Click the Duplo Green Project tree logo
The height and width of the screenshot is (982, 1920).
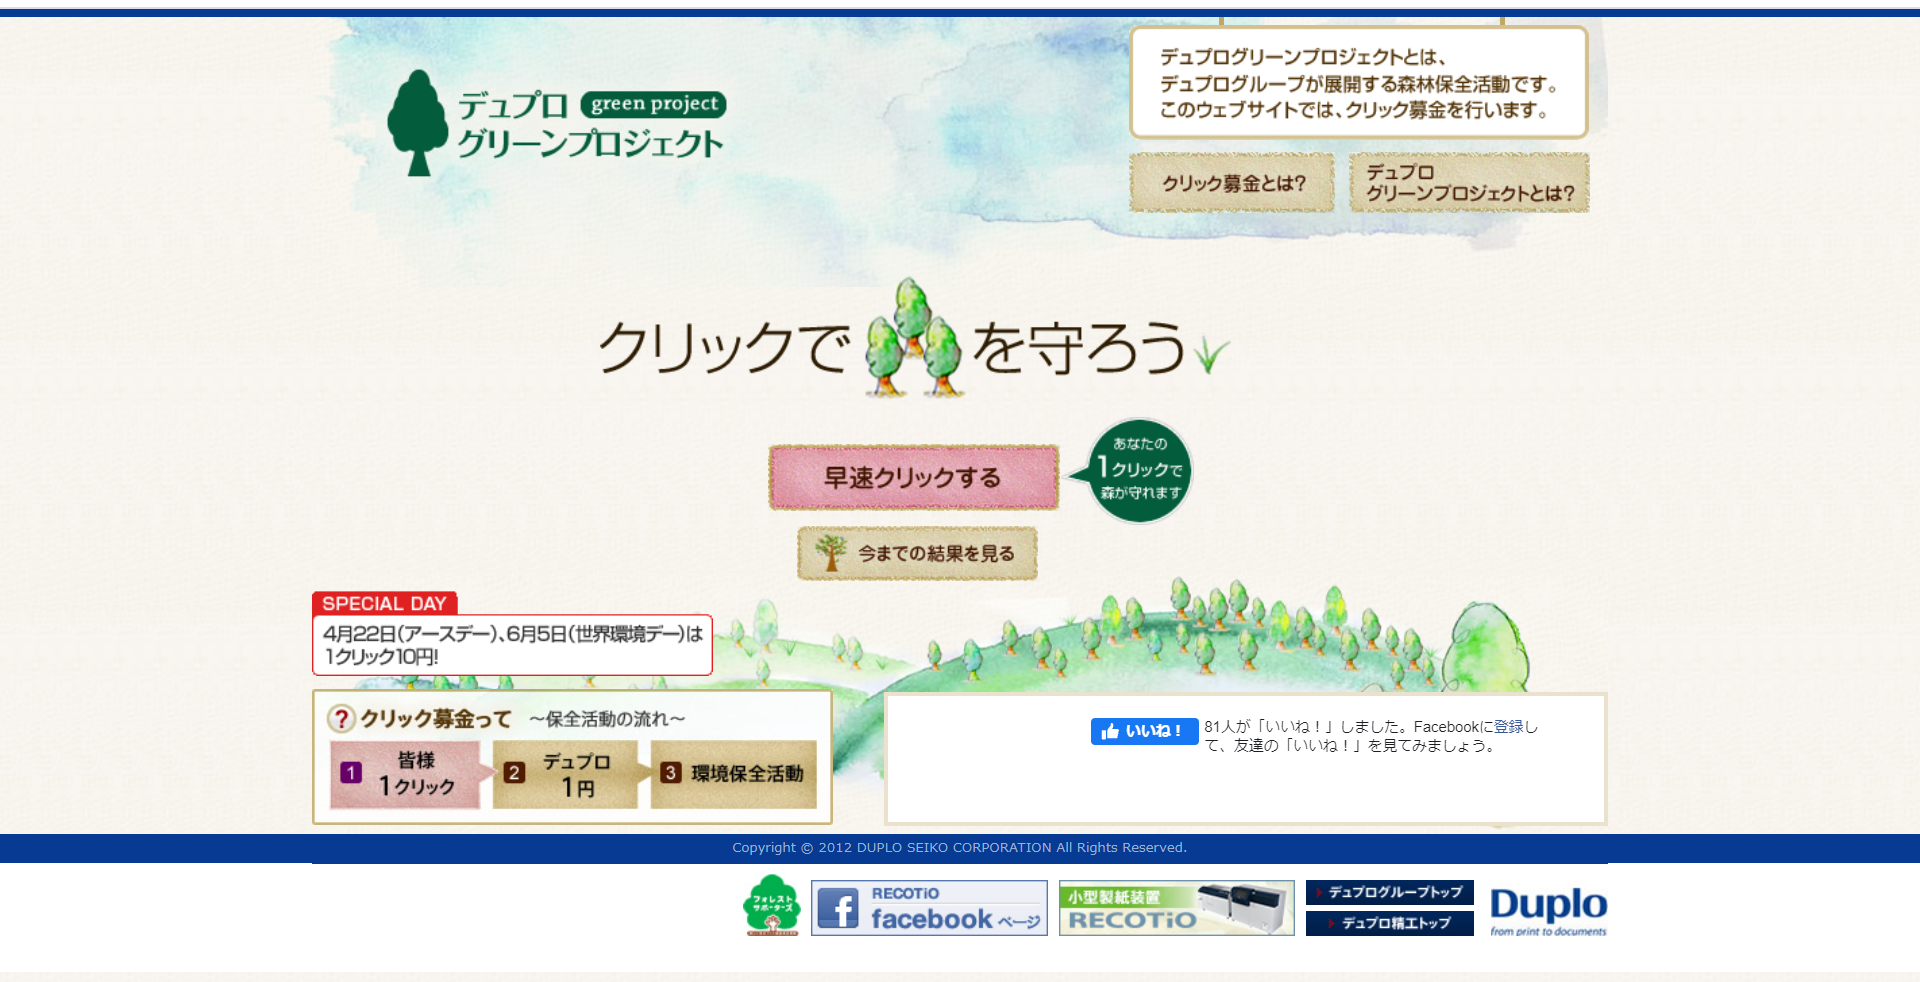pyautogui.click(x=417, y=123)
